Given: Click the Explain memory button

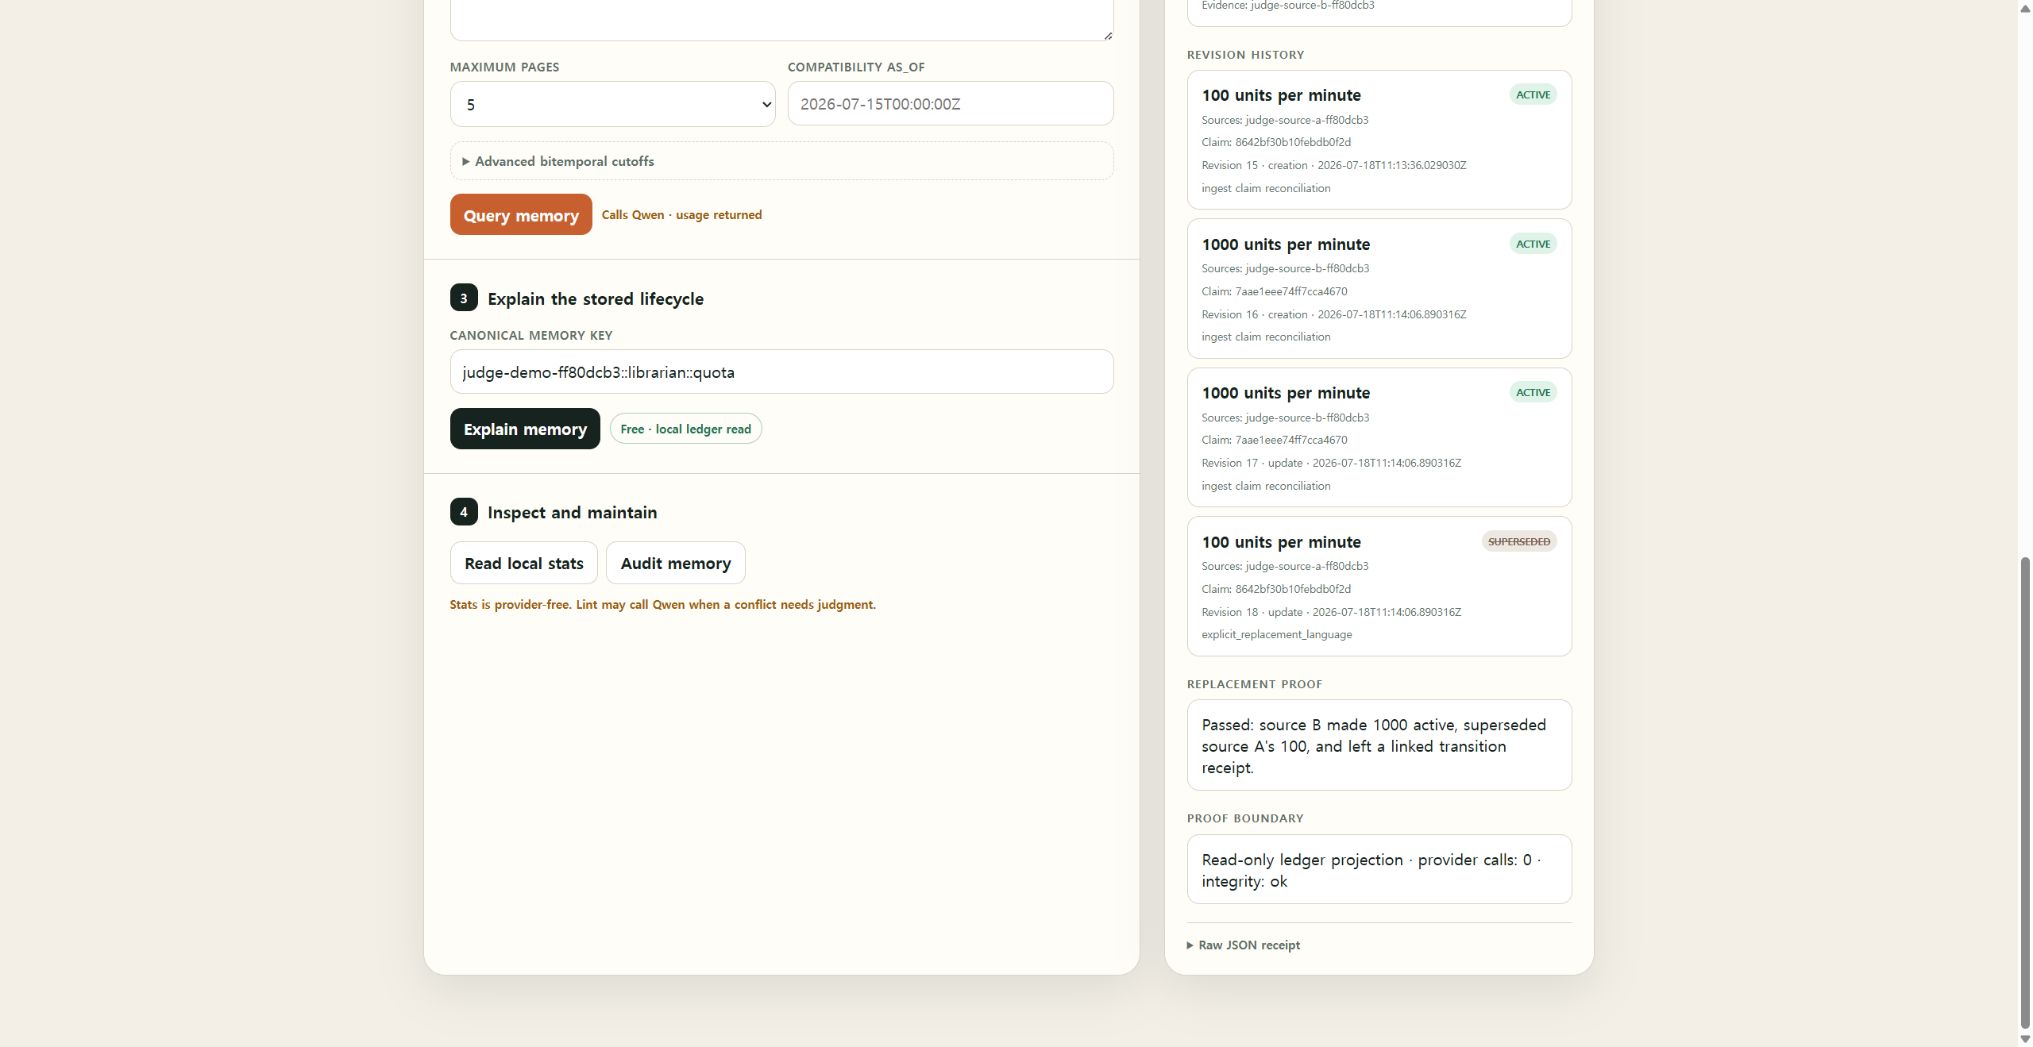Looking at the screenshot, I should coord(524,429).
